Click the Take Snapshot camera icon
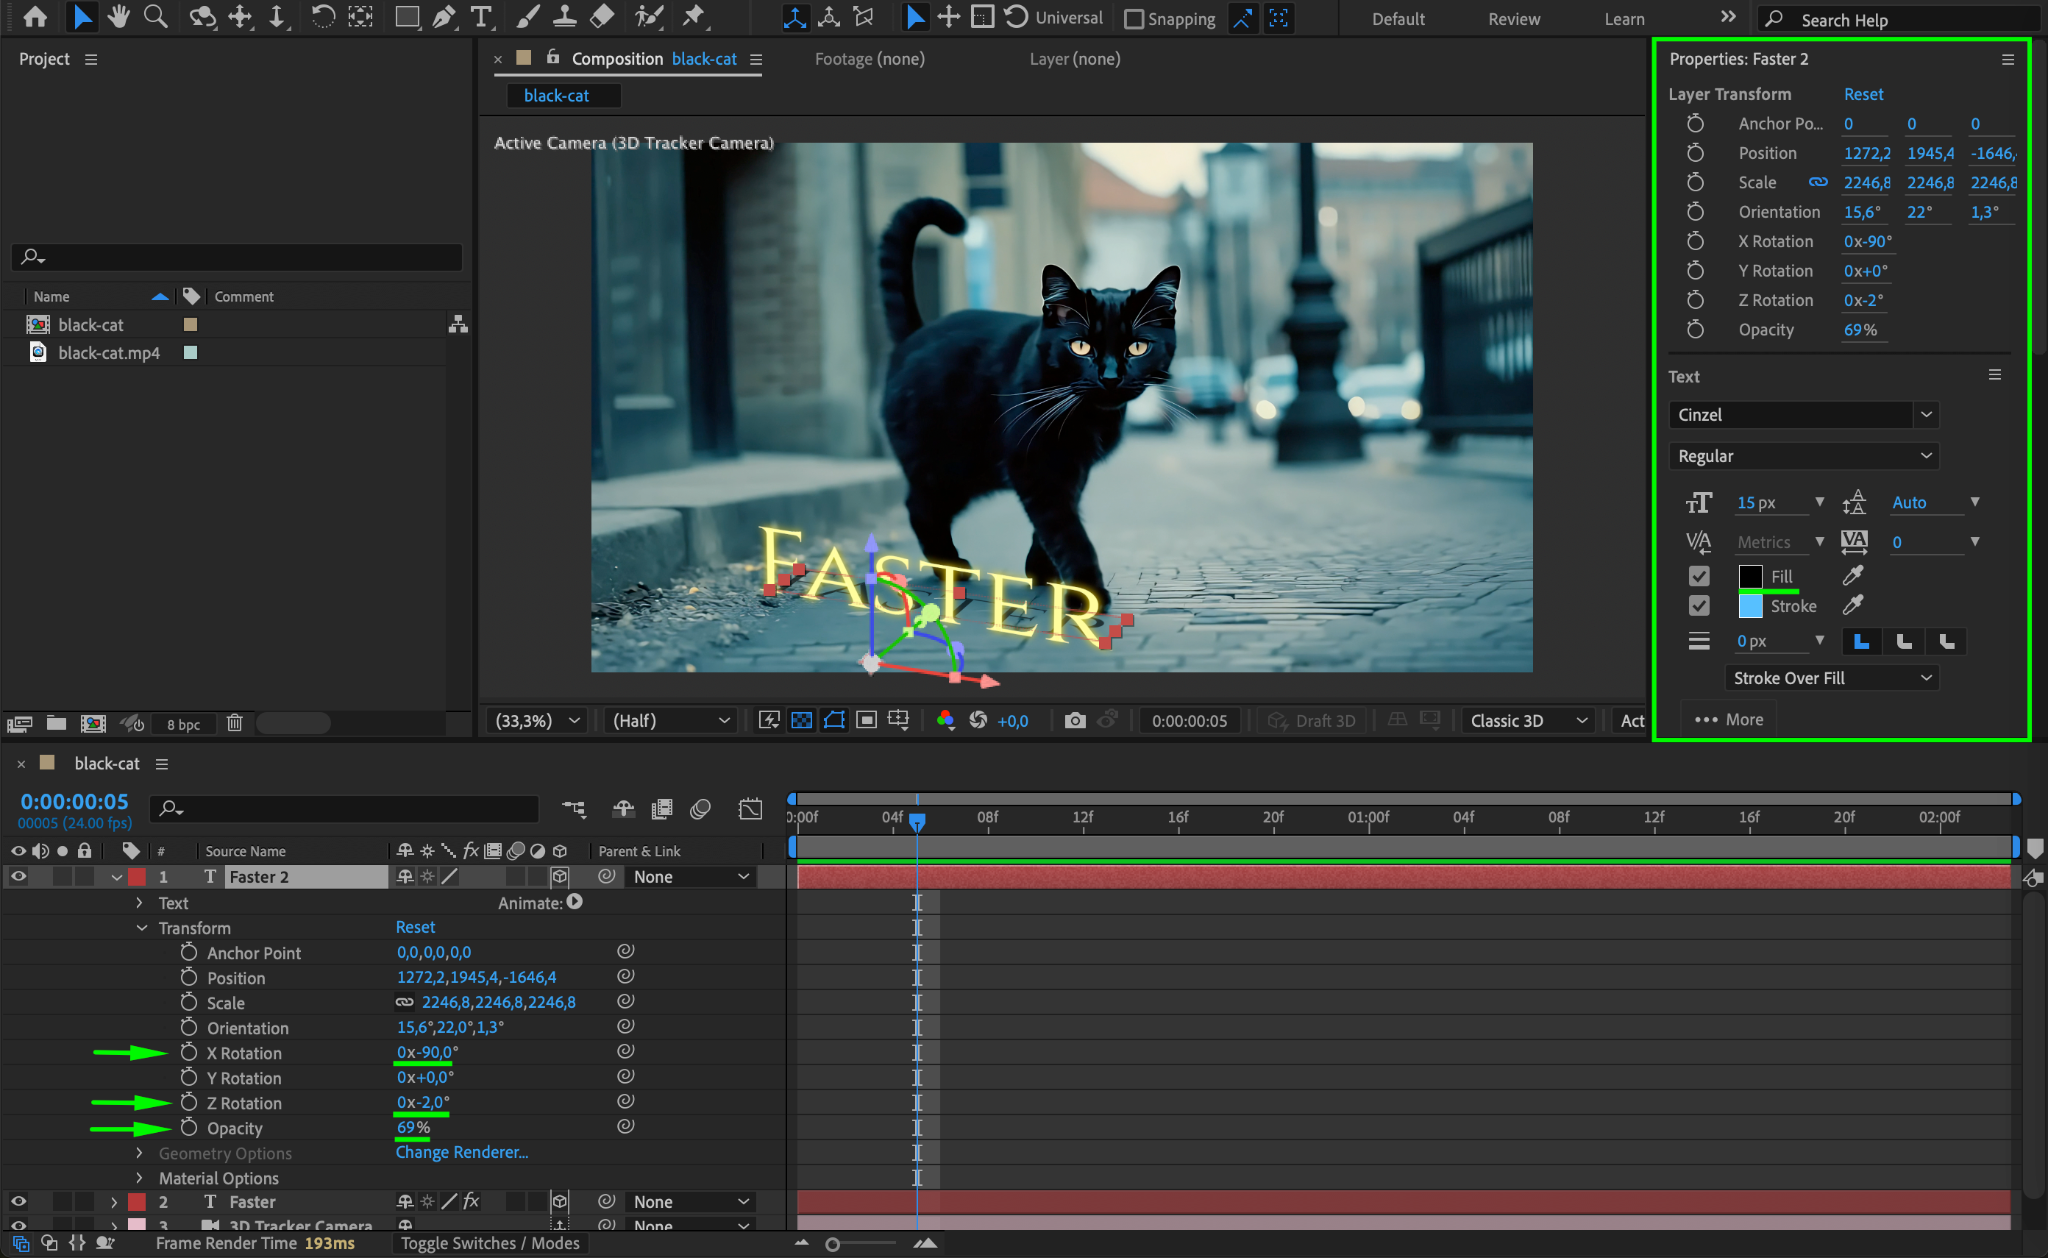Screen dimensions: 2048x1258 [1075, 720]
